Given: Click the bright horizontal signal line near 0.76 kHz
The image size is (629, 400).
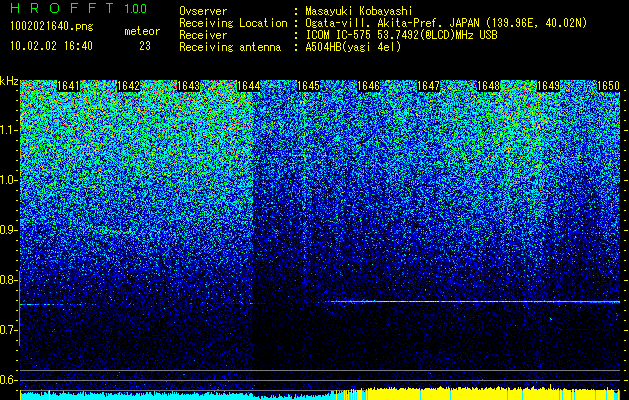Looking at the screenshot, I should pos(473,301).
